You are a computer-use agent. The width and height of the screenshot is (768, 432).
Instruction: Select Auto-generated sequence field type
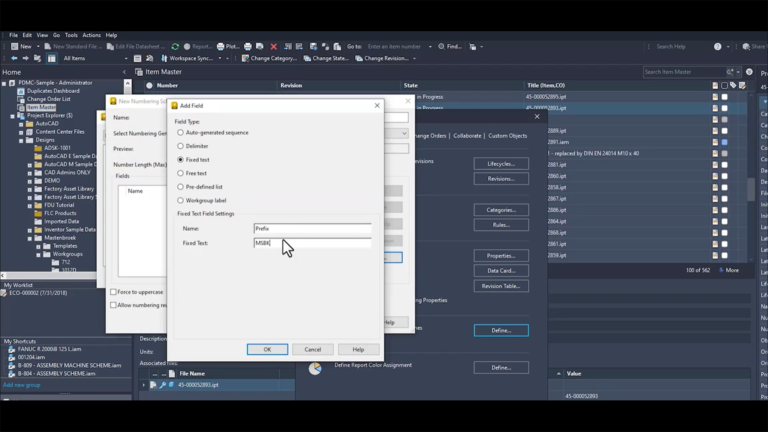point(180,133)
